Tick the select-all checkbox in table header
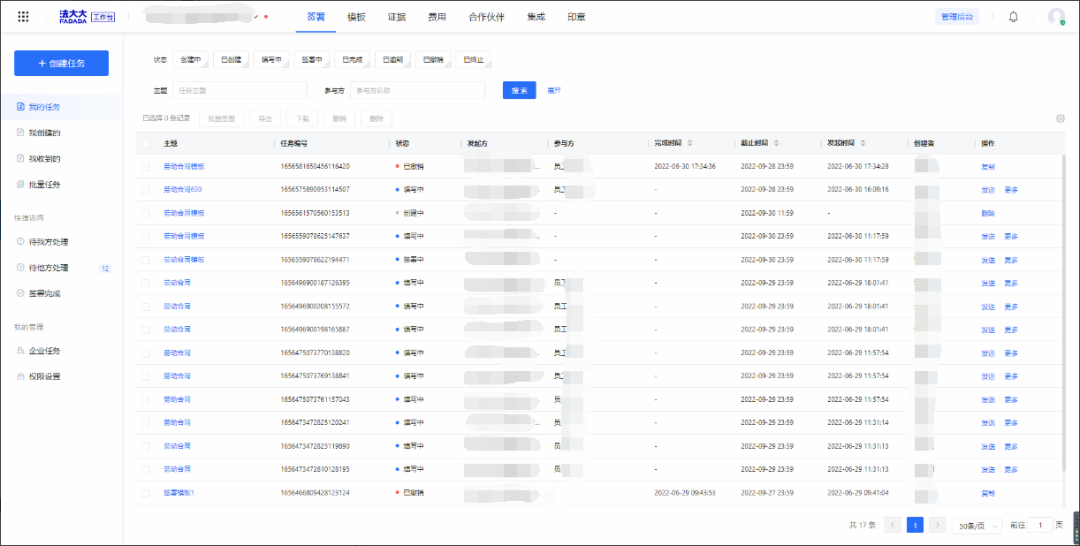The image size is (1080, 546). [145, 144]
